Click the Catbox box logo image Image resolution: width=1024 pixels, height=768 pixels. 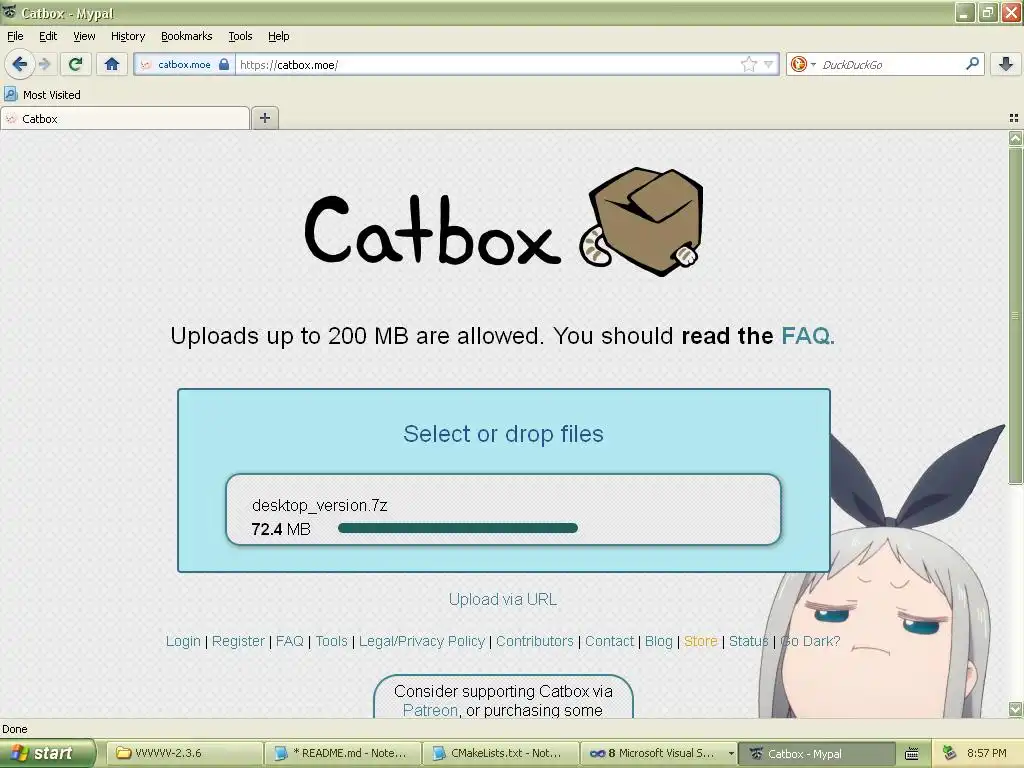coord(641,222)
